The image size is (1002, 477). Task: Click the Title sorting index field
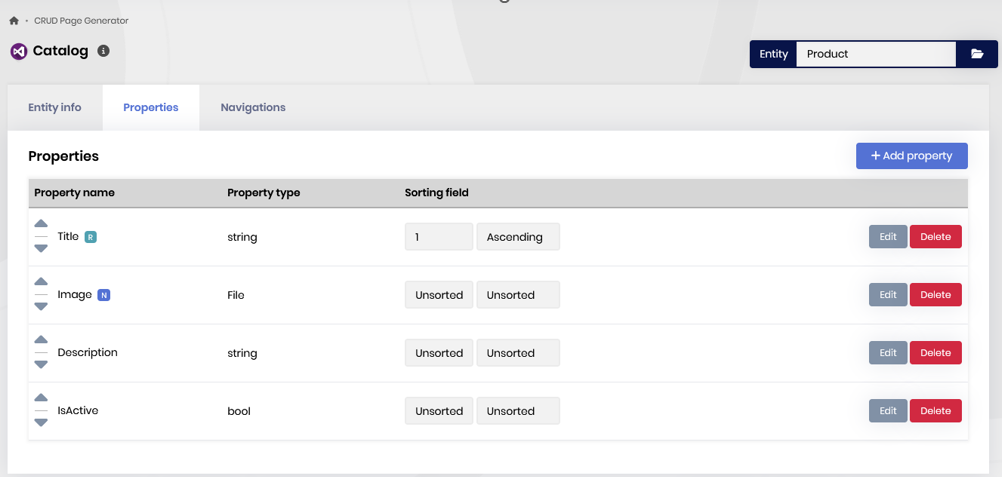click(438, 237)
